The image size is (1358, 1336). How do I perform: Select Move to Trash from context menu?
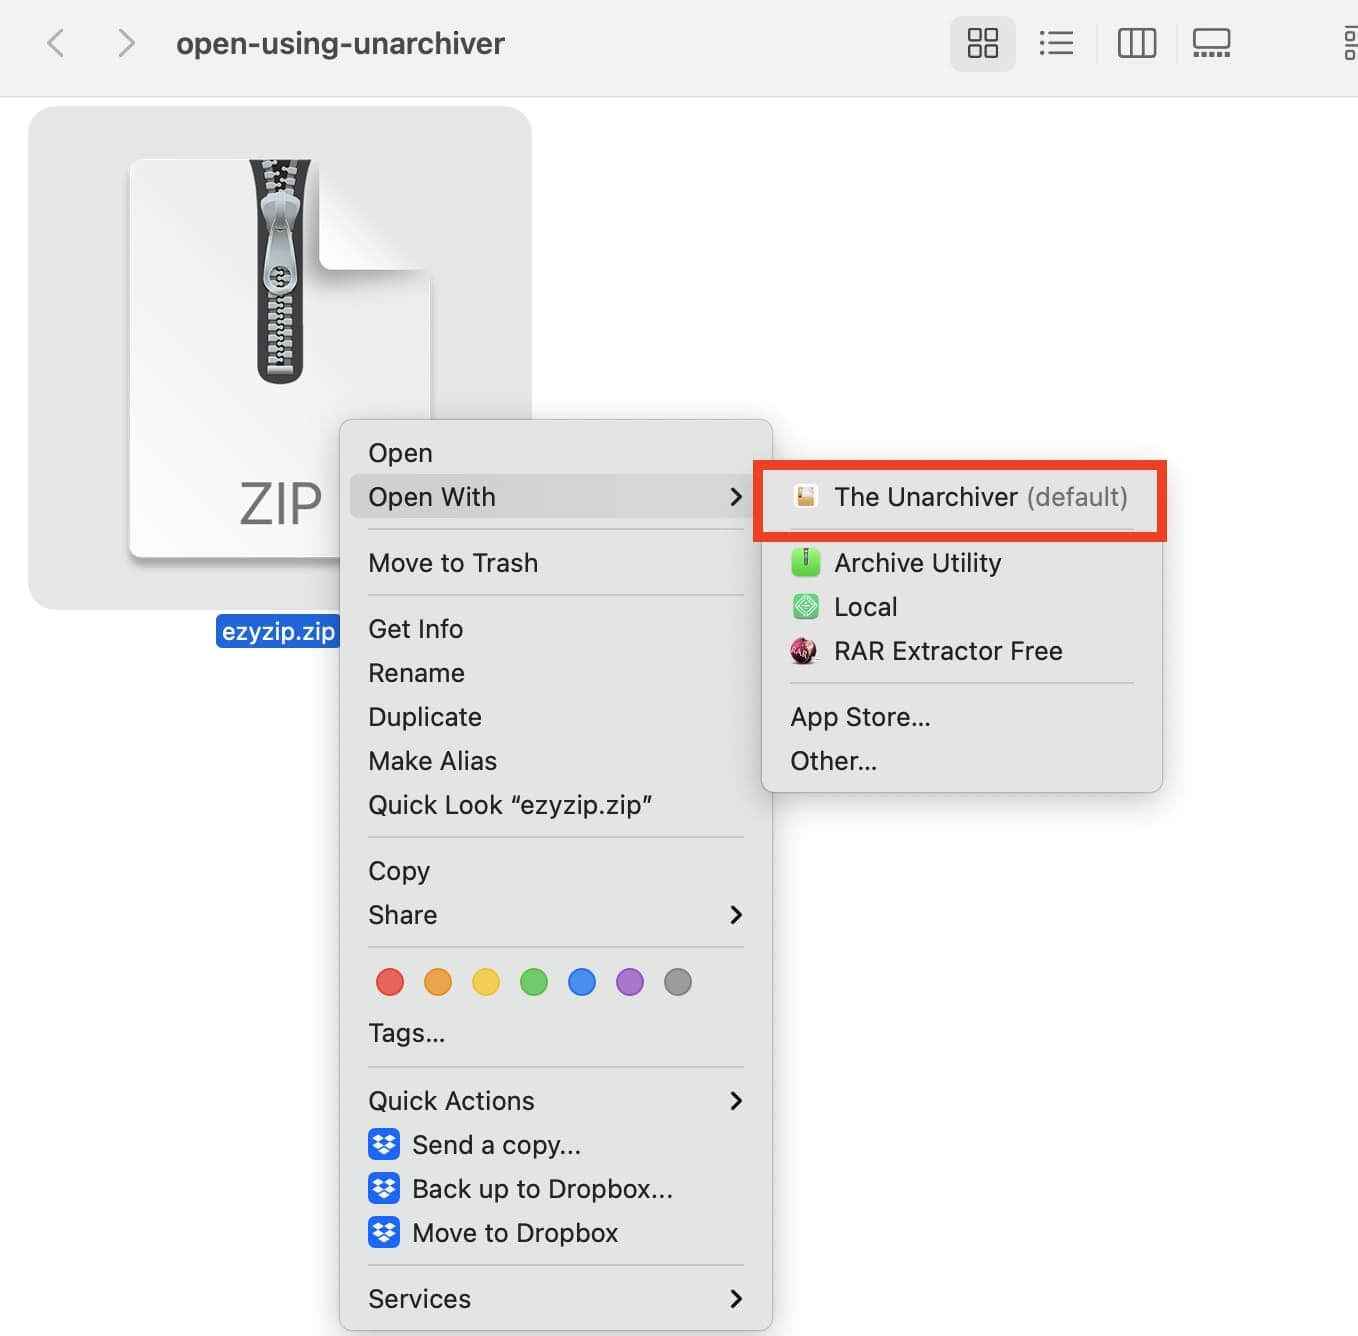[453, 562]
